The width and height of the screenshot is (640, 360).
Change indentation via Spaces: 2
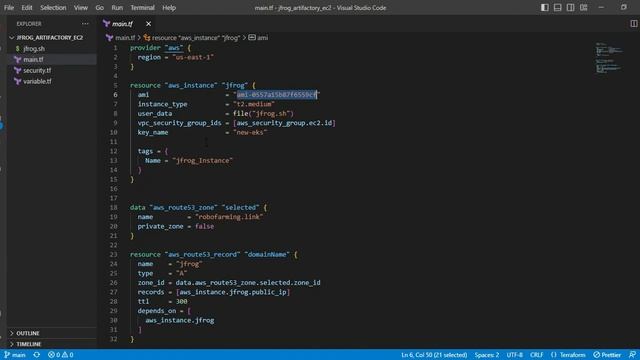coord(487,355)
